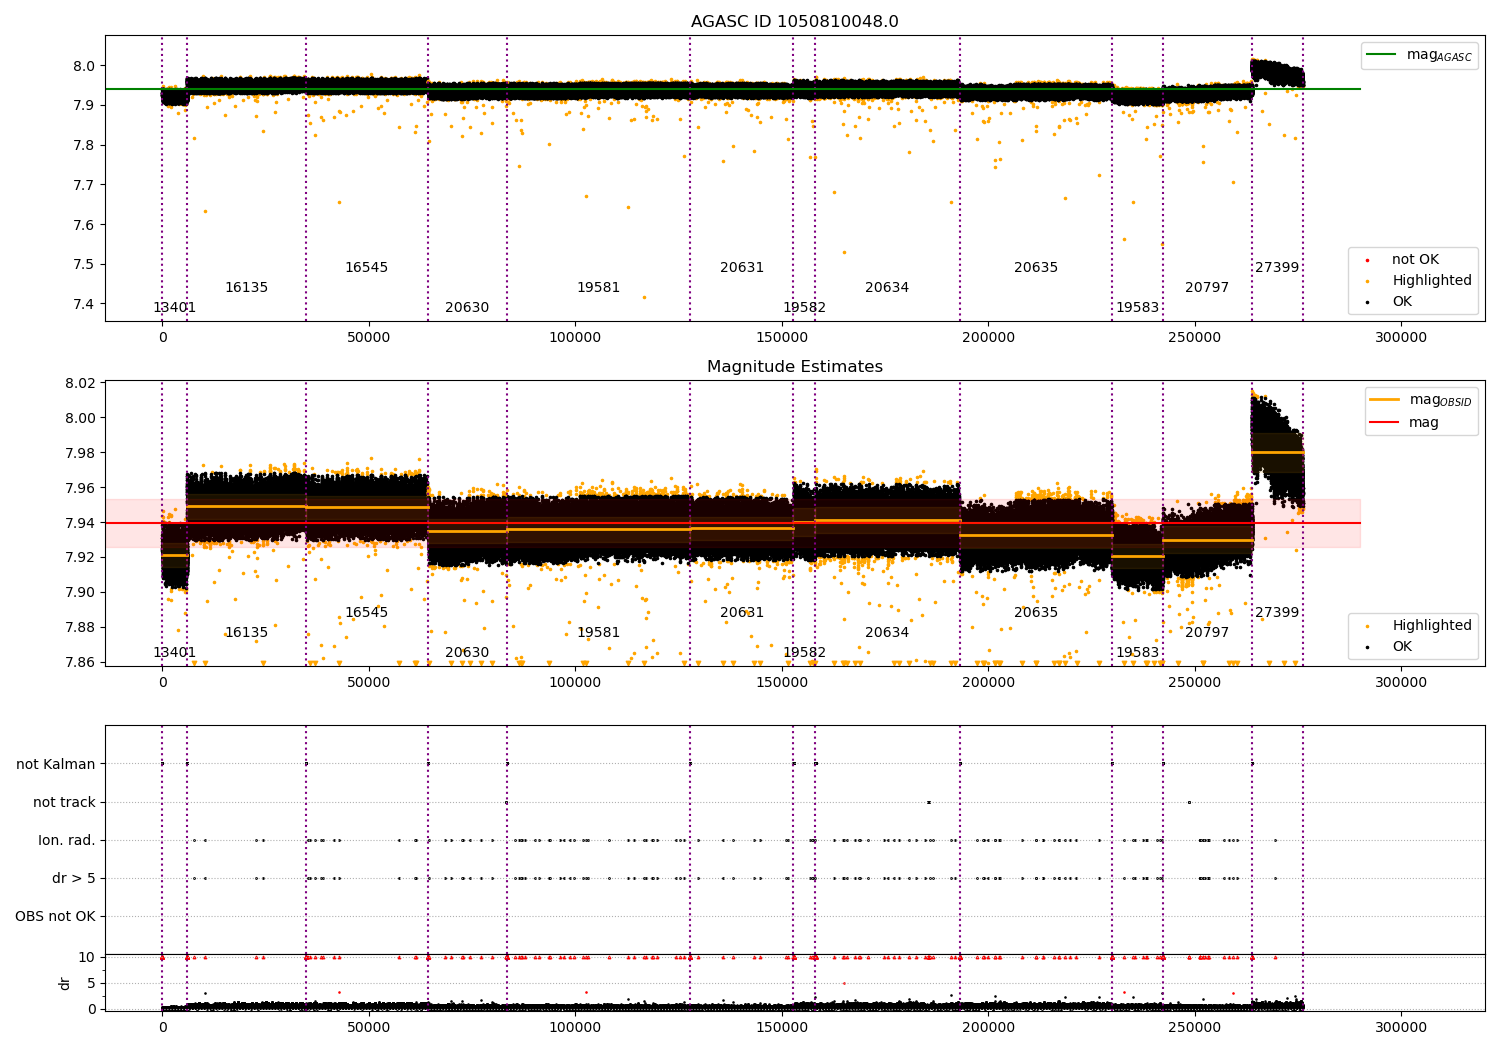Screen dimensions: 1500x1050
Task: Click the 50000 x-tick under Magnitude Estimates plot
Action: (x=369, y=682)
